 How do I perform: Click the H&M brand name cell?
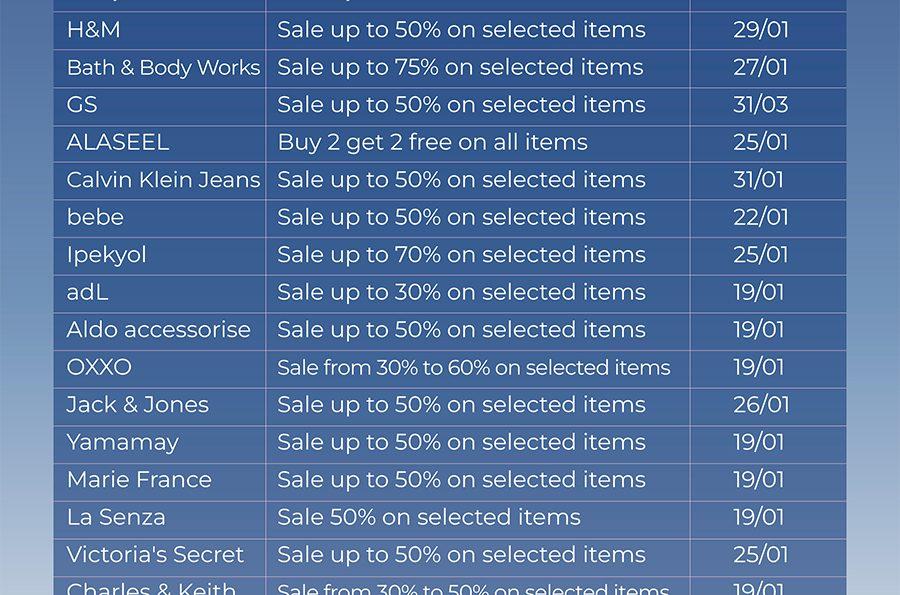(160, 30)
